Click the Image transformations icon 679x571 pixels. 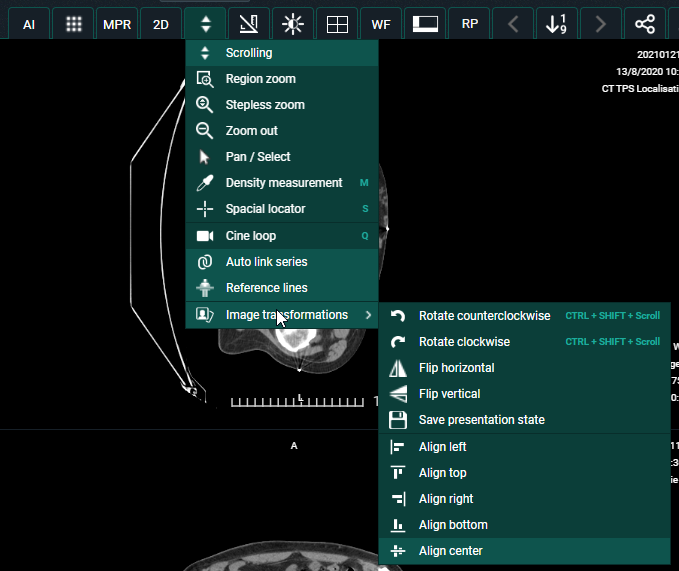pyautogui.click(x=205, y=315)
